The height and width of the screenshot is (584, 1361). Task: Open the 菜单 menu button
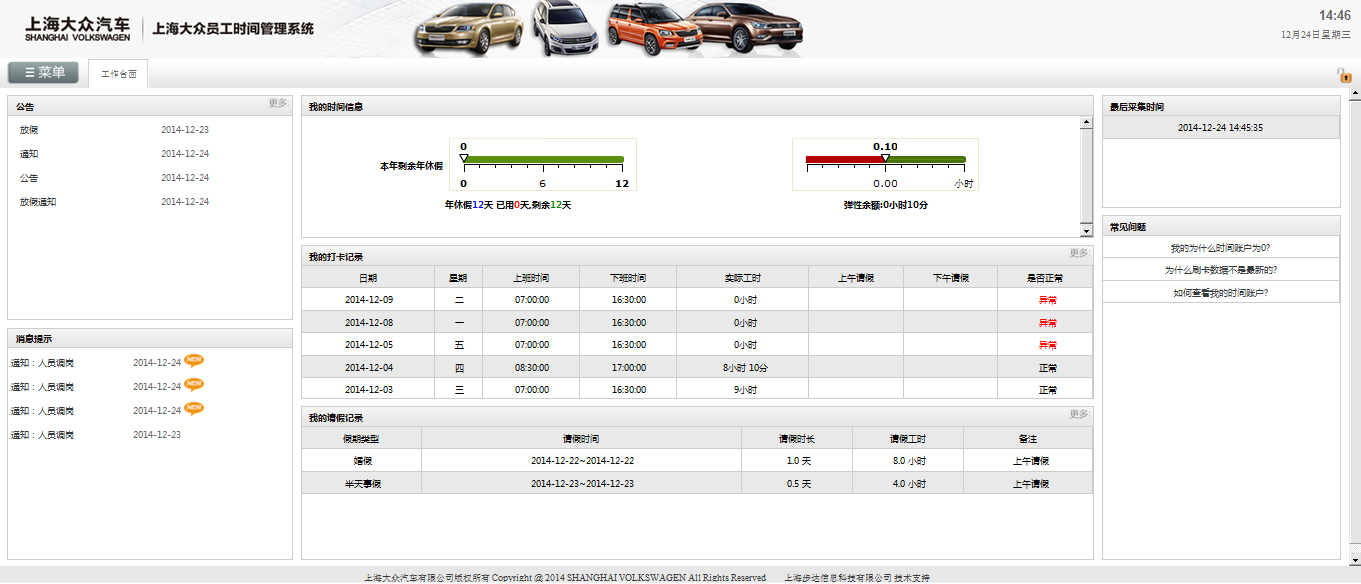[x=43, y=73]
